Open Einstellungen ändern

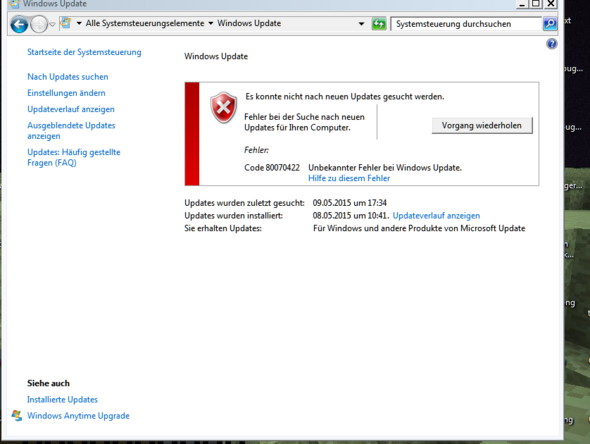[x=66, y=93]
